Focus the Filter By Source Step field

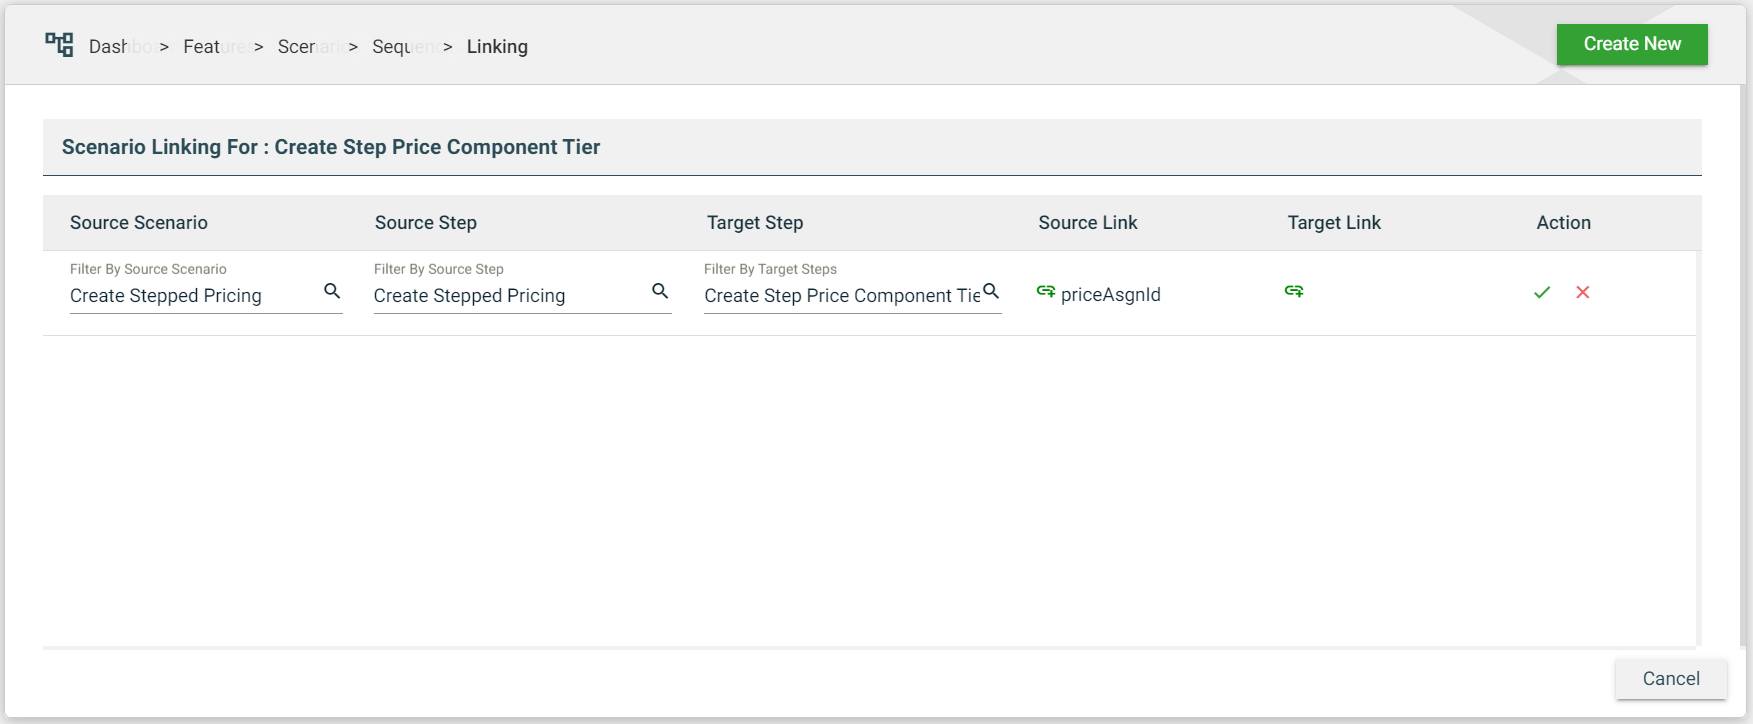508,296
